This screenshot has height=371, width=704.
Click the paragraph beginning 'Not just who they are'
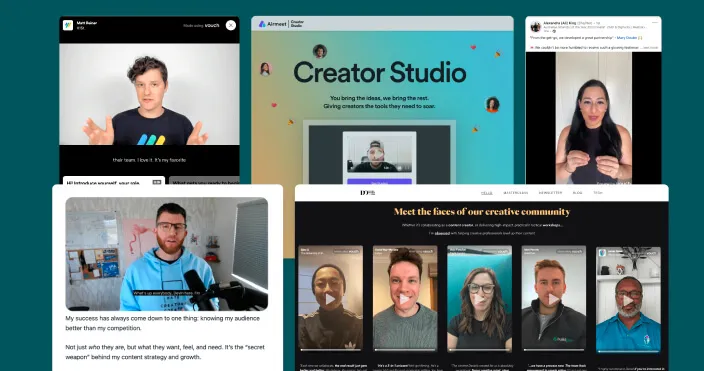[165, 352]
